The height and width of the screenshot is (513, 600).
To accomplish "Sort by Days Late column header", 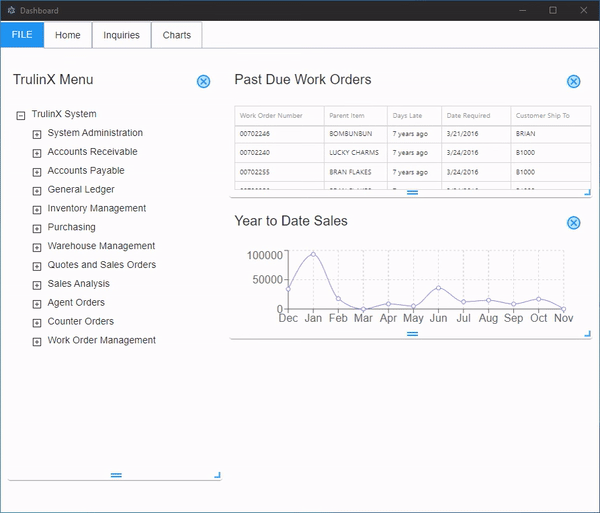I will 414,116.
